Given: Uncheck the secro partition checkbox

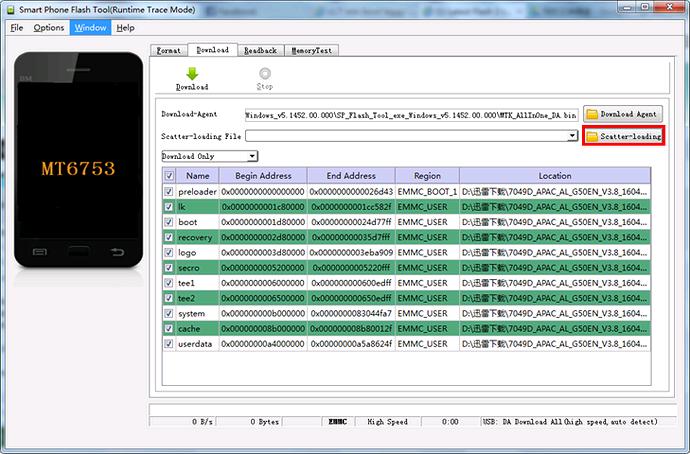Looking at the screenshot, I should click(169, 267).
